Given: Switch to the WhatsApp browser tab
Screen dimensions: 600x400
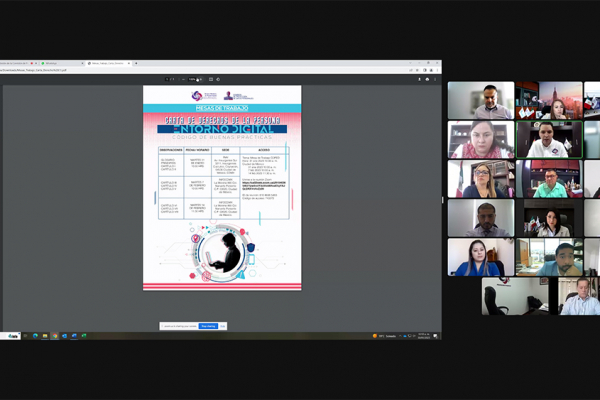Looking at the screenshot, I should pyautogui.click(x=61, y=63).
